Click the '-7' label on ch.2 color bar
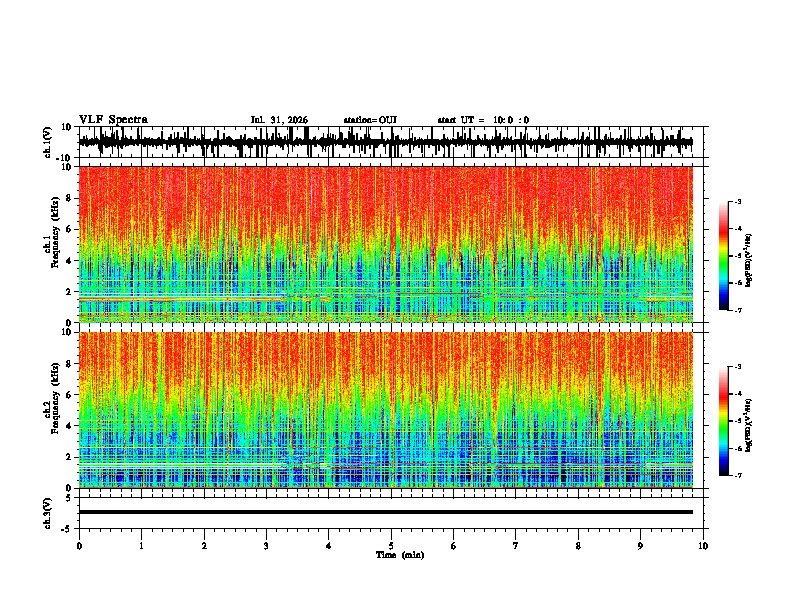This screenshot has width=792, height=612. pyautogui.click(x=738, y=476)
